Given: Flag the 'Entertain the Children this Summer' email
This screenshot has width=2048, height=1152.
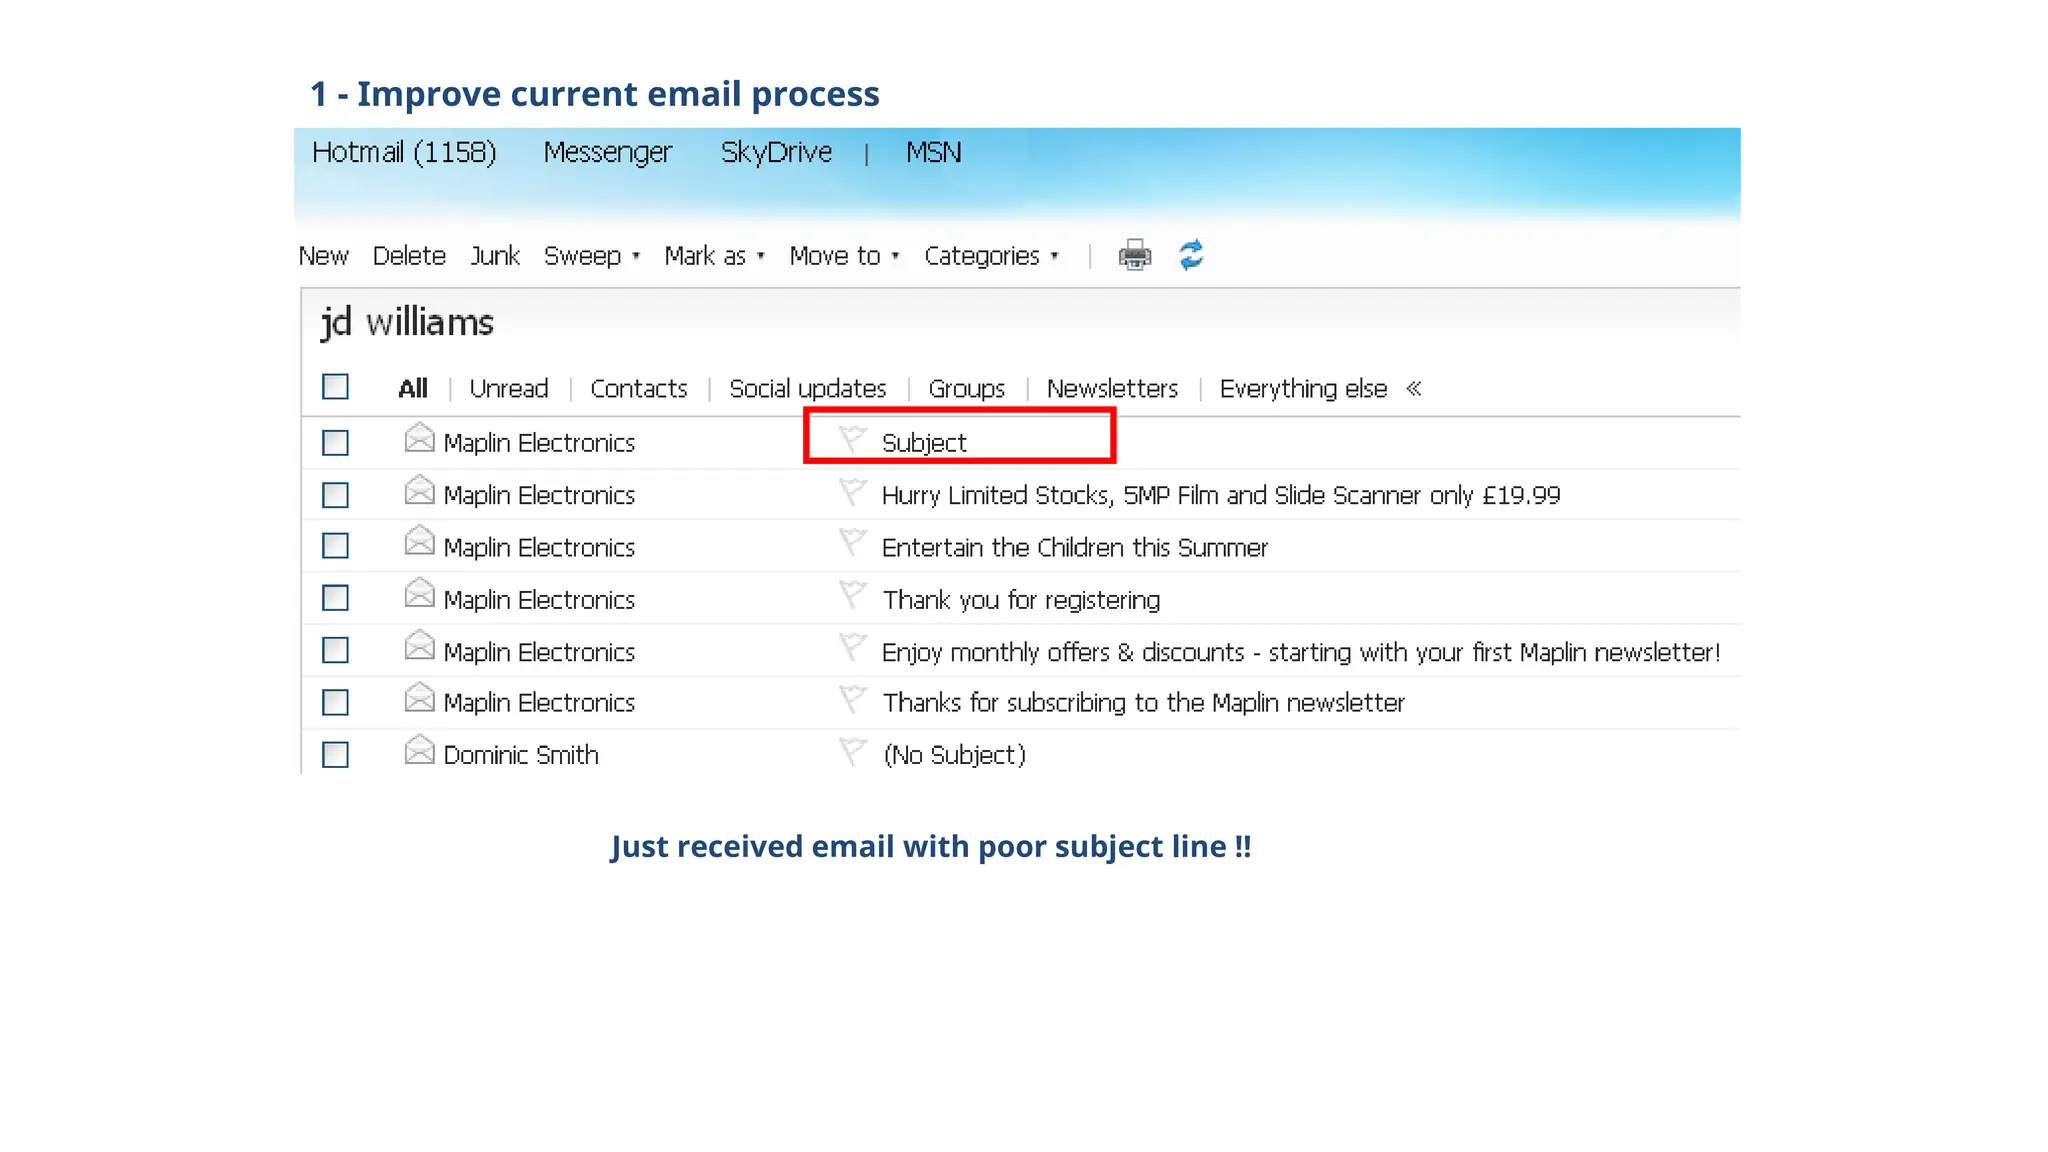Looking at the screenshot, I should point(852,543).
